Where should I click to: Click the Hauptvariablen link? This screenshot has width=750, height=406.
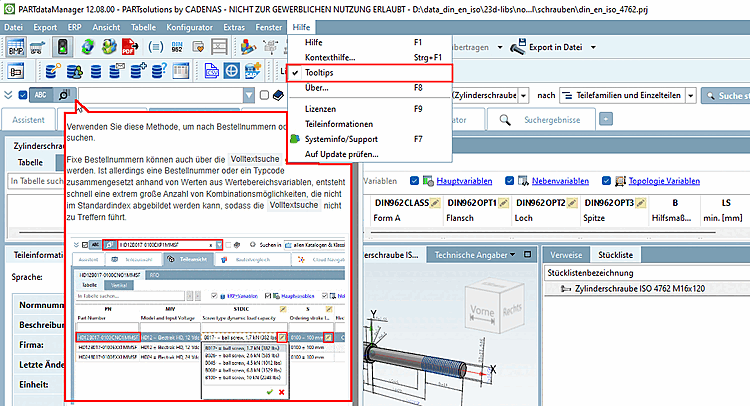pyautogui.click(x=464, y=181)
